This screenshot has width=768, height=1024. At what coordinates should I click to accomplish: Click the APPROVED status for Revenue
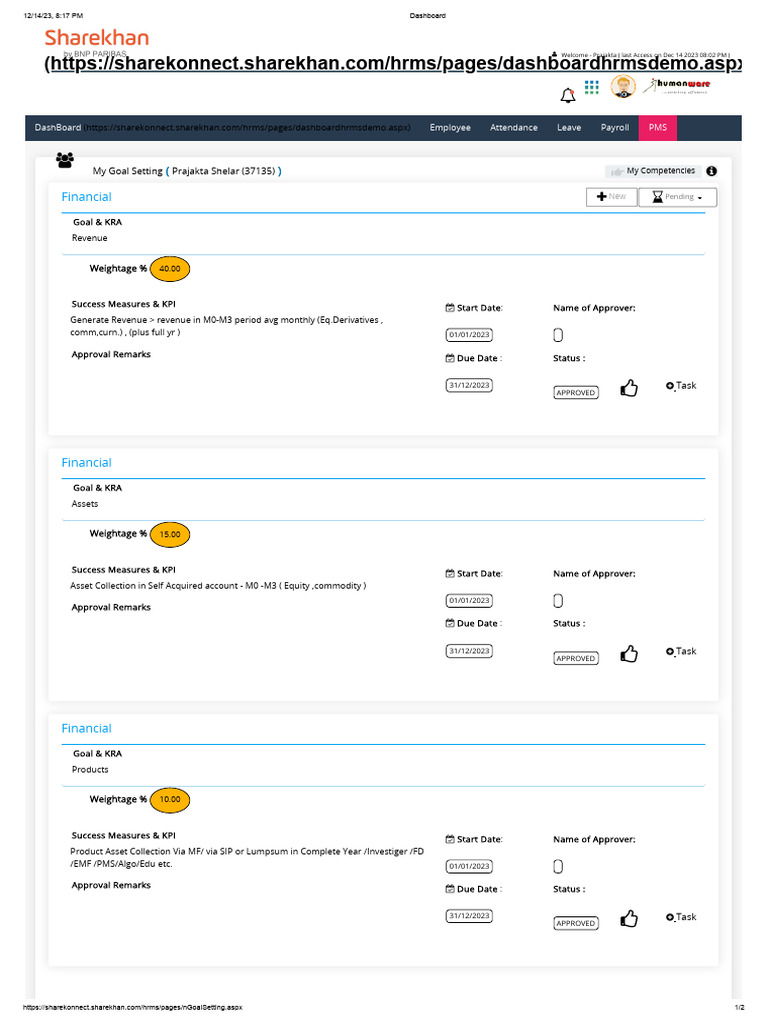point(575,392)
